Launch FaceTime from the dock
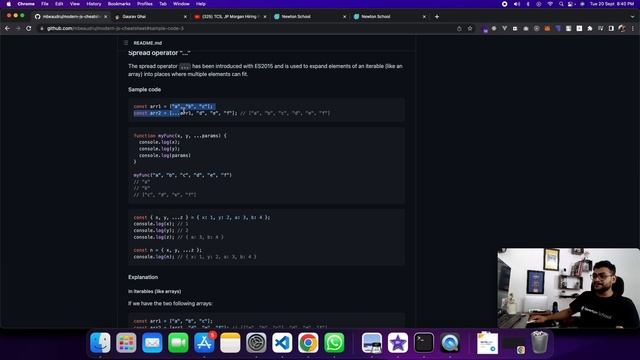Viewport: 640px width, 360px height. tap(178, 342)
